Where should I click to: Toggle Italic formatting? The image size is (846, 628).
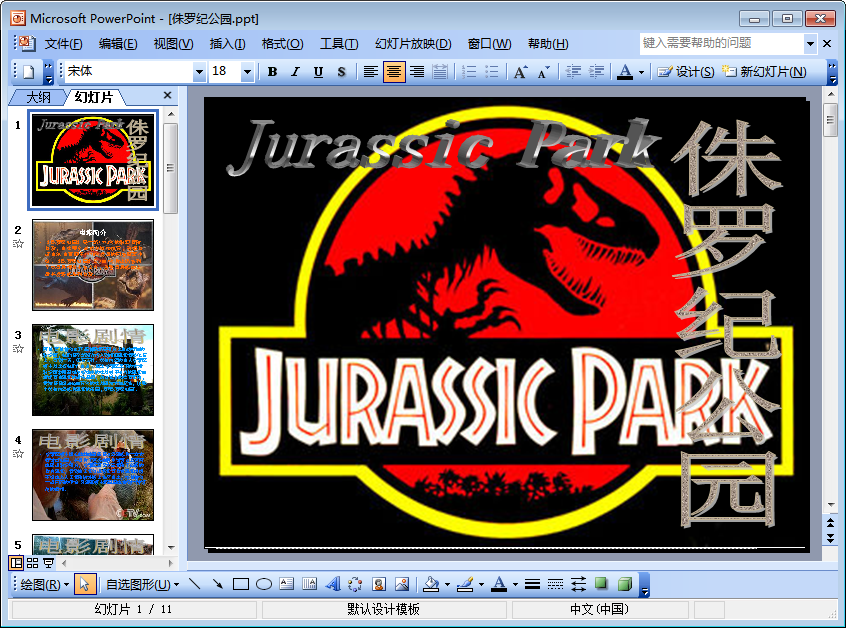pos(295,72)
